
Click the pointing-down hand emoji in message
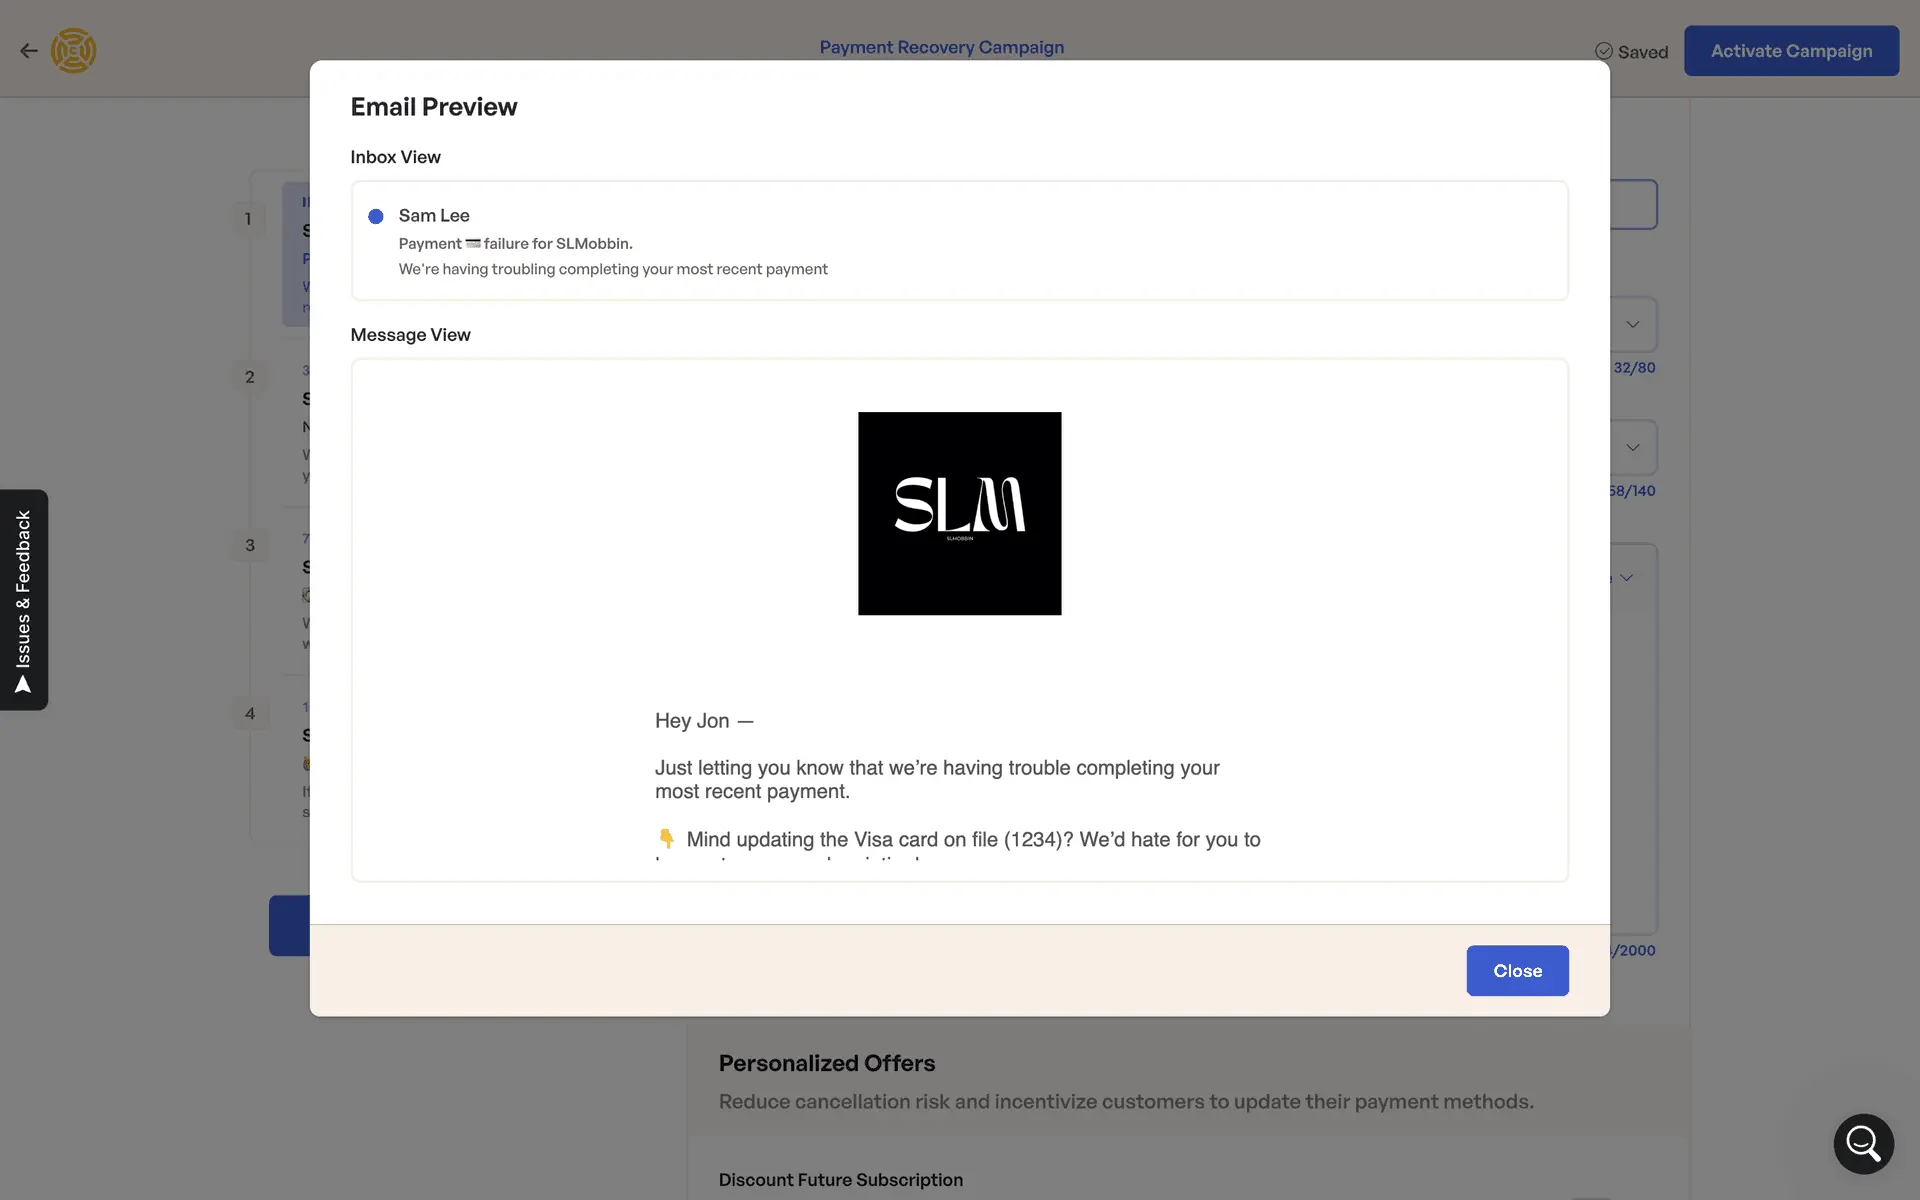666,839
